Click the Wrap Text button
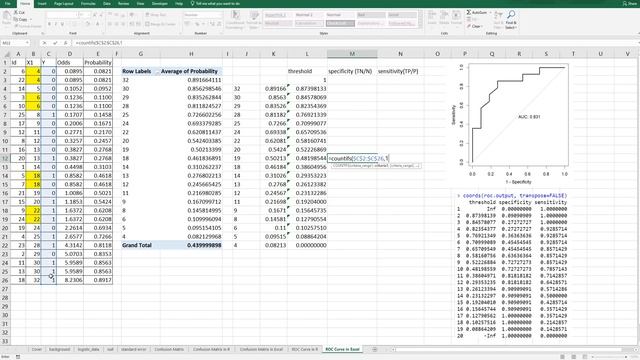640x360 pixels. [x=156, y=15]
